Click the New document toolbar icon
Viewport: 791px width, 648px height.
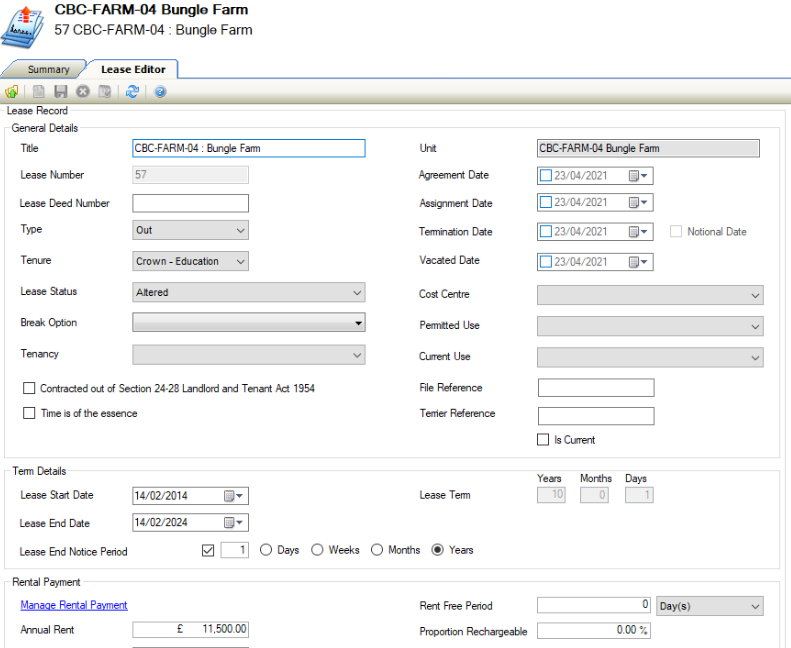click(x=39, y=92)
